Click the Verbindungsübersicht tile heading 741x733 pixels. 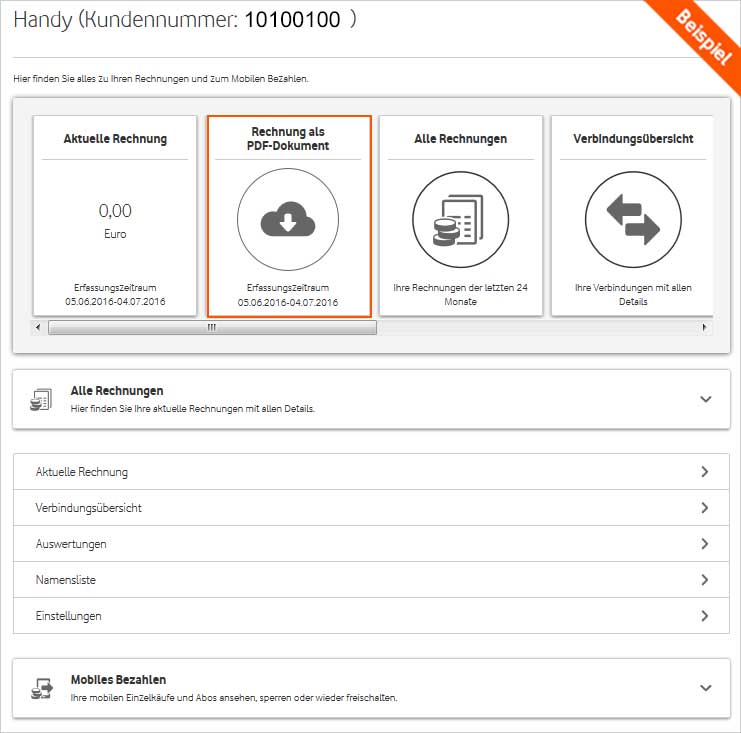click(633, 139)
